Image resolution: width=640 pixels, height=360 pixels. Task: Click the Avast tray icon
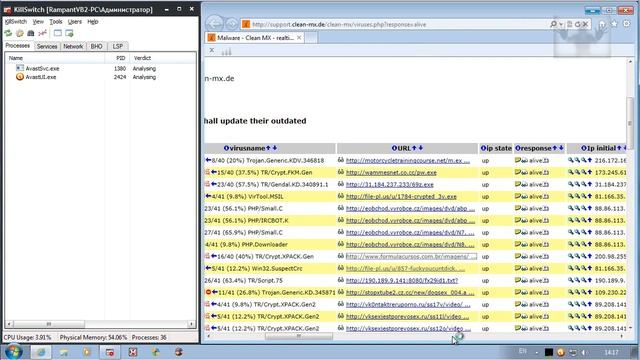pos(561,352)
